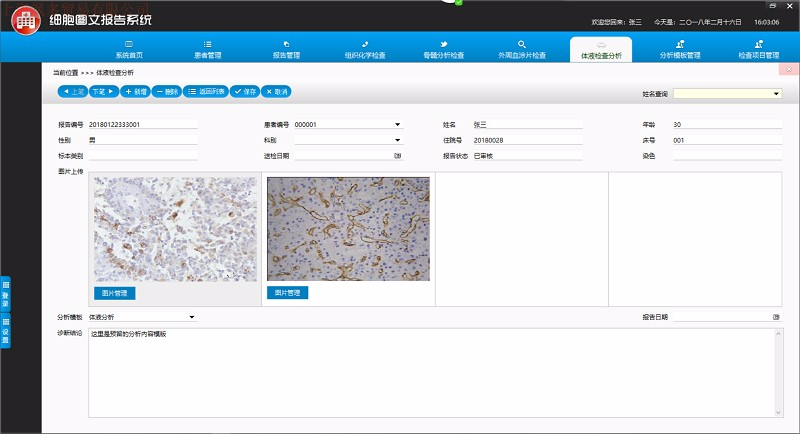Viewport: 800px width, 434px height.
Task: Click the 报告状态 field showing 已审核
Action: coord(527,156)
